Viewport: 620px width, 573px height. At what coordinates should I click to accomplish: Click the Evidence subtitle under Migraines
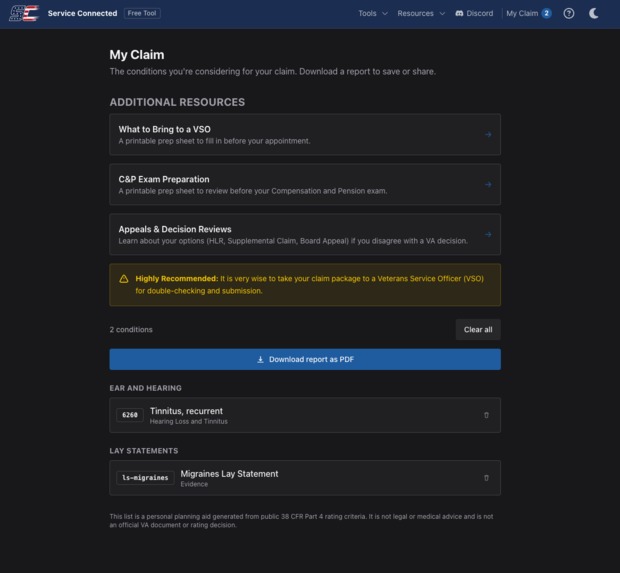click(x=194, y=484)
